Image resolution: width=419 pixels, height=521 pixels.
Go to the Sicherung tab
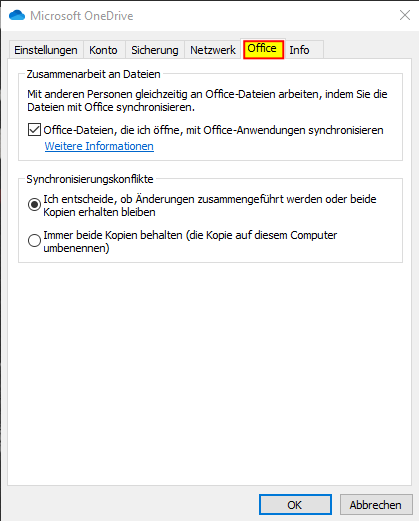pyautogui.click(x=155, y=50)
